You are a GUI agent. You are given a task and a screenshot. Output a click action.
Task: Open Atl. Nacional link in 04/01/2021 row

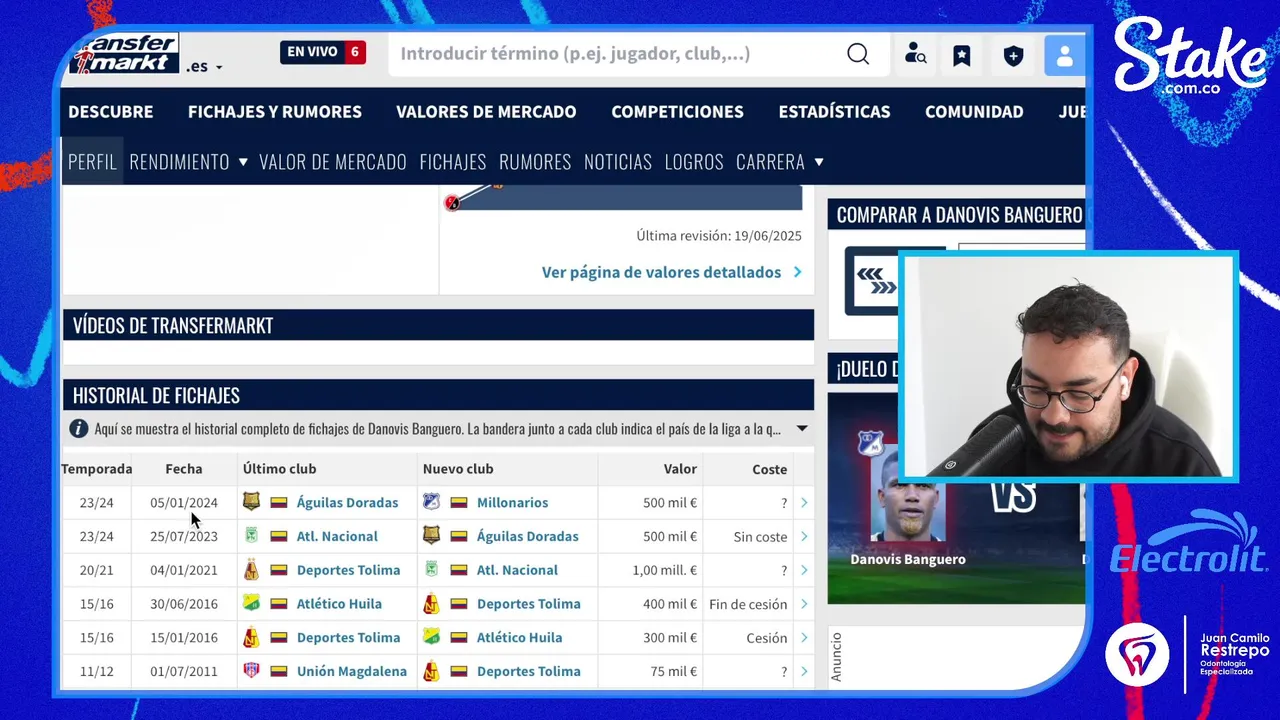pos(517,570)
